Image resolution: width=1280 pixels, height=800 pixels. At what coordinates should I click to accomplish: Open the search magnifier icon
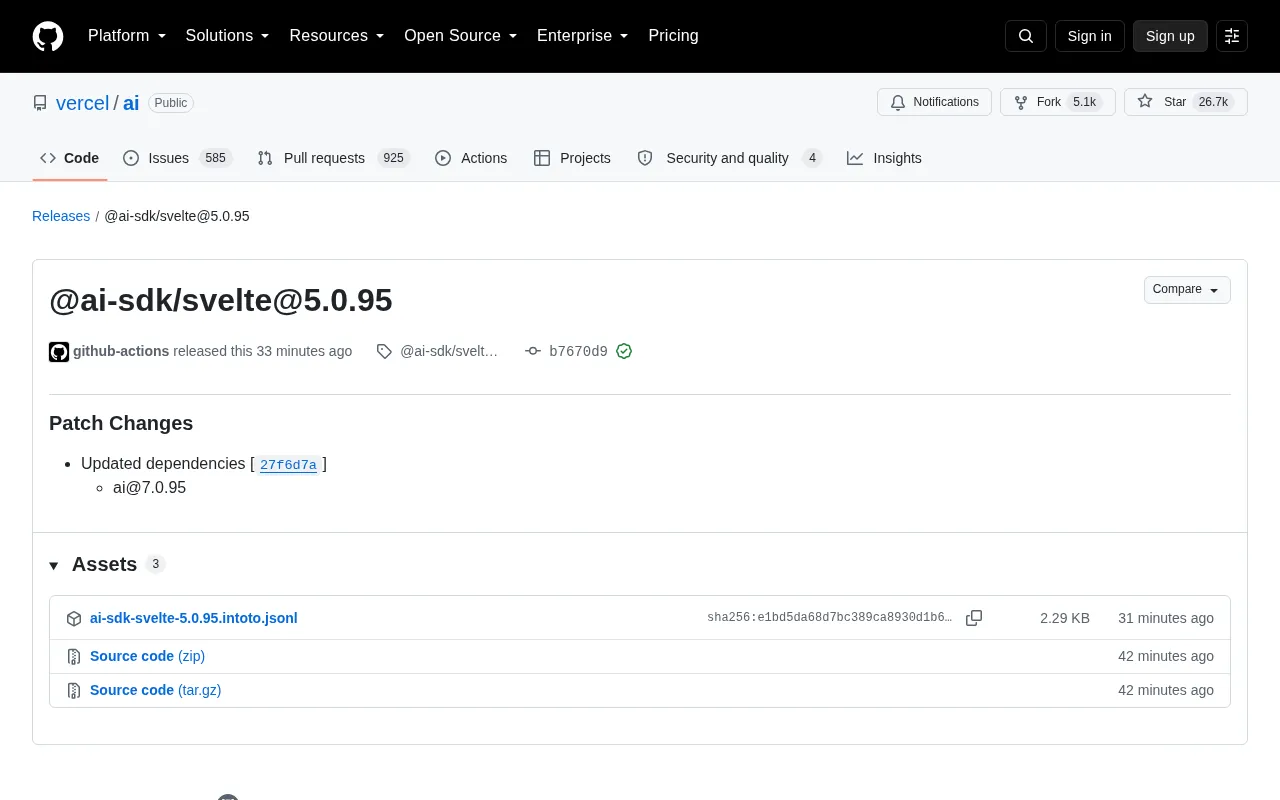pyautogui.click(x=1026, y=36)
